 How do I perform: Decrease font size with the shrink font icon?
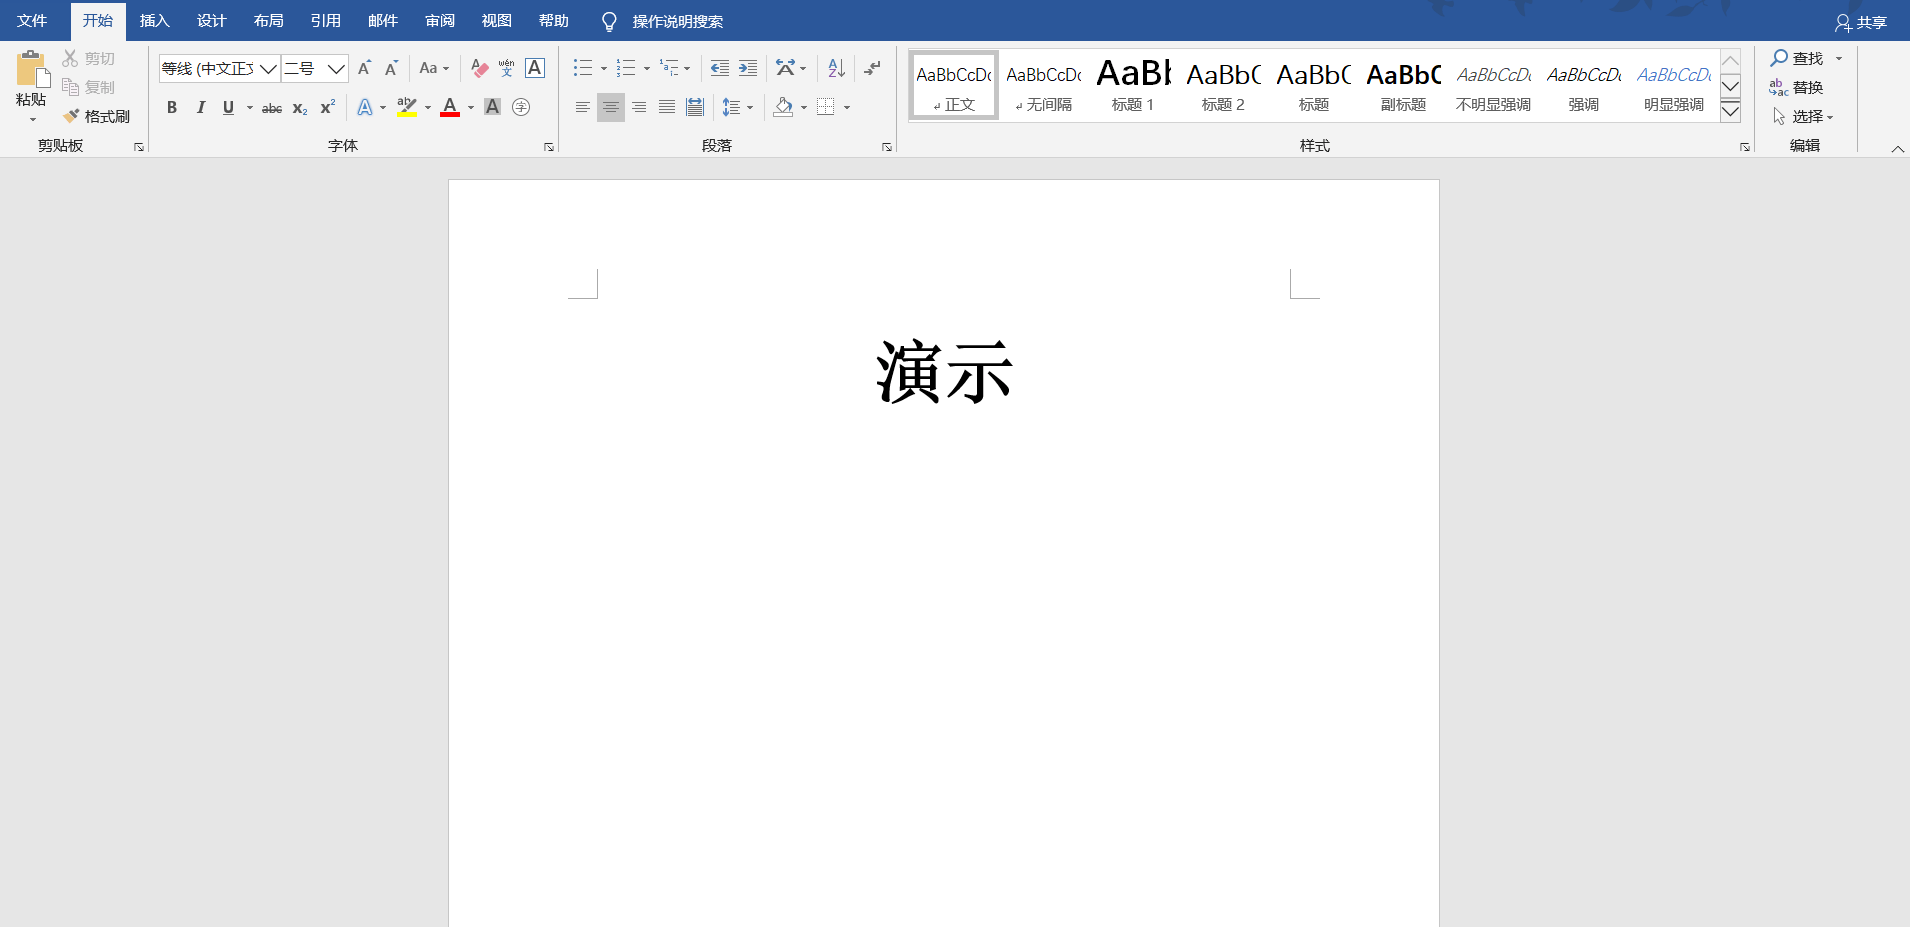[x=391, y=68]
